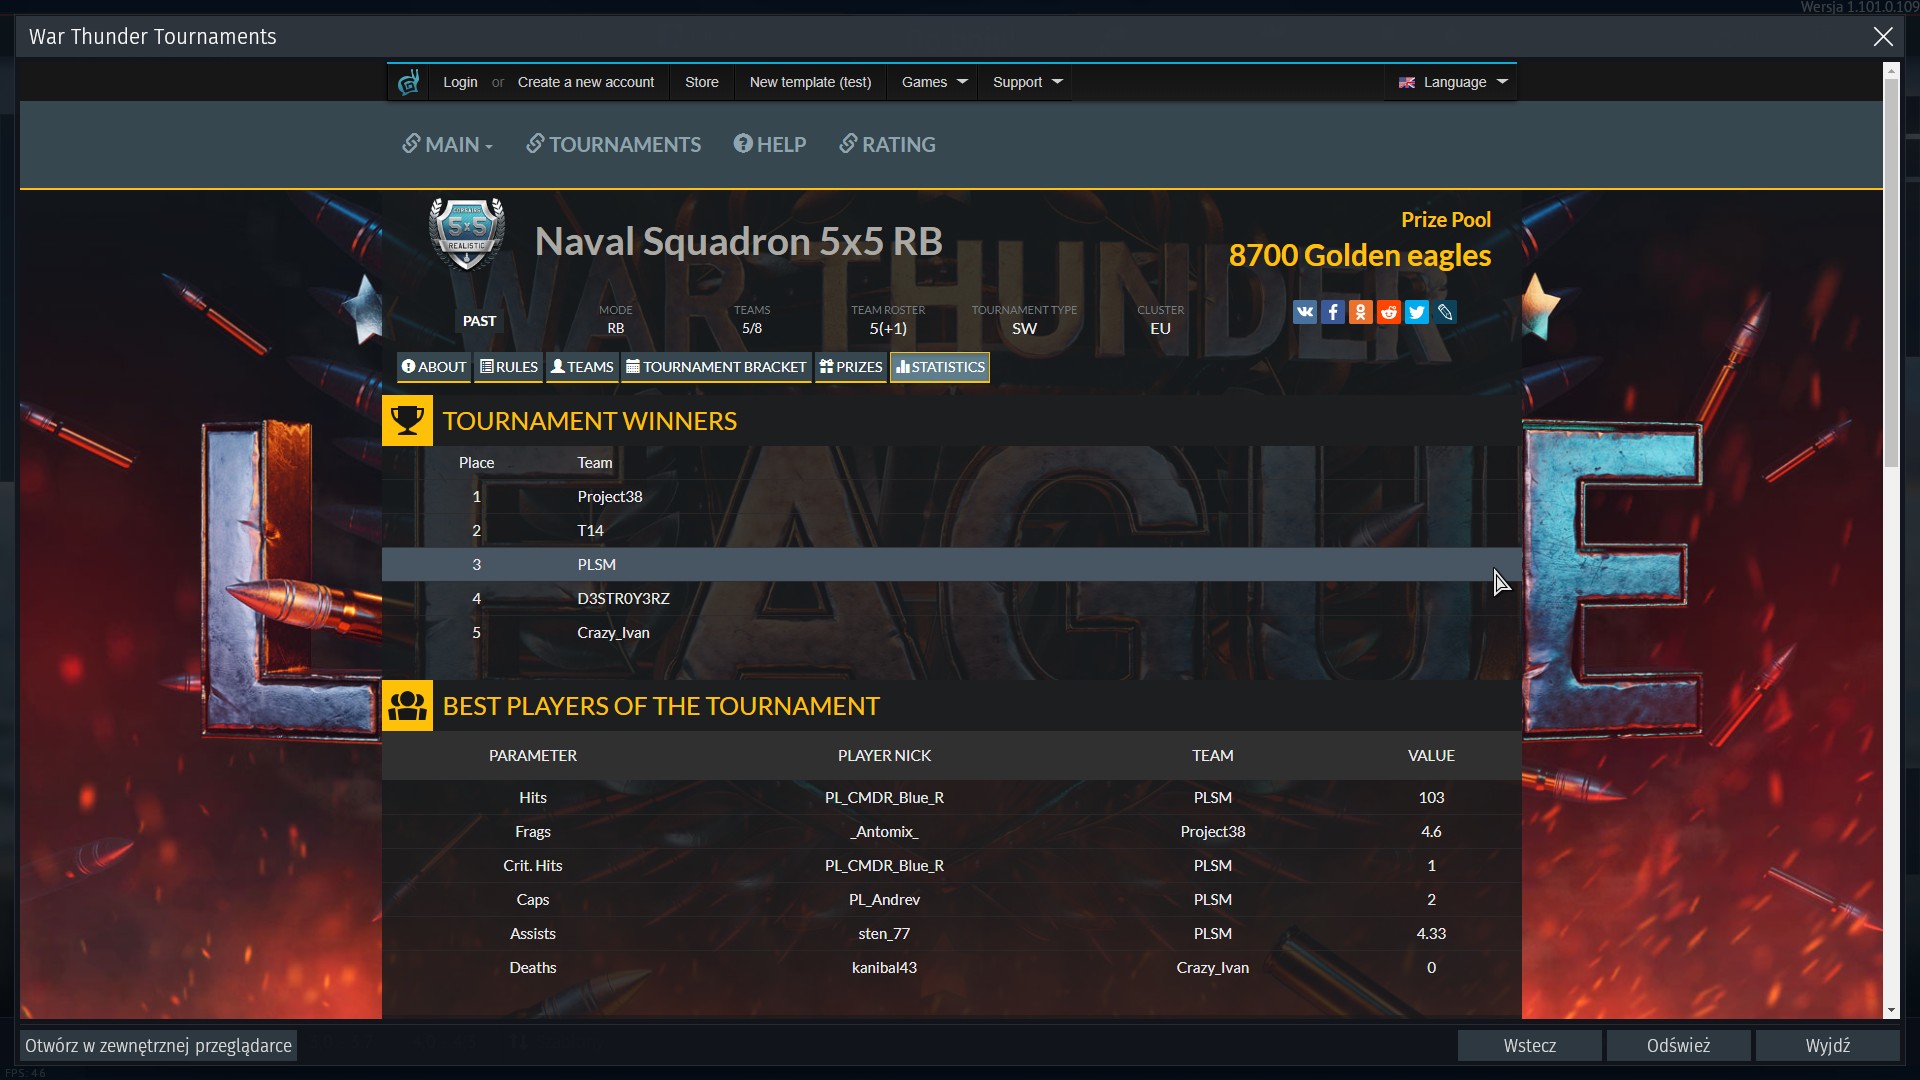Viewport: 1920px width, 1080px height.
Task: Expand the MAIN navigation menu
Action: 447,145
